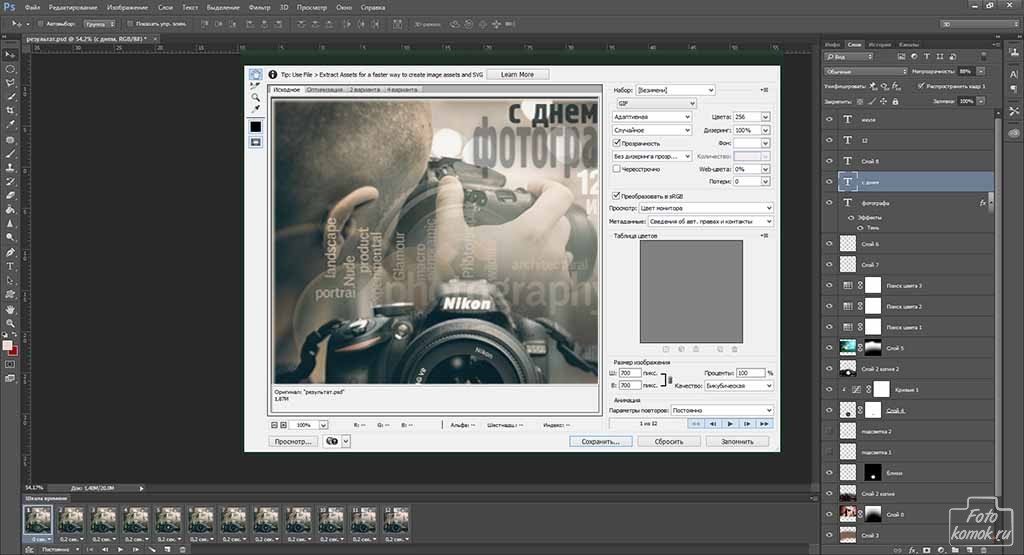The height and width of the screenshot is (555, 1024).
Task: Click the lock all layer icon
Action: point(895,102)
